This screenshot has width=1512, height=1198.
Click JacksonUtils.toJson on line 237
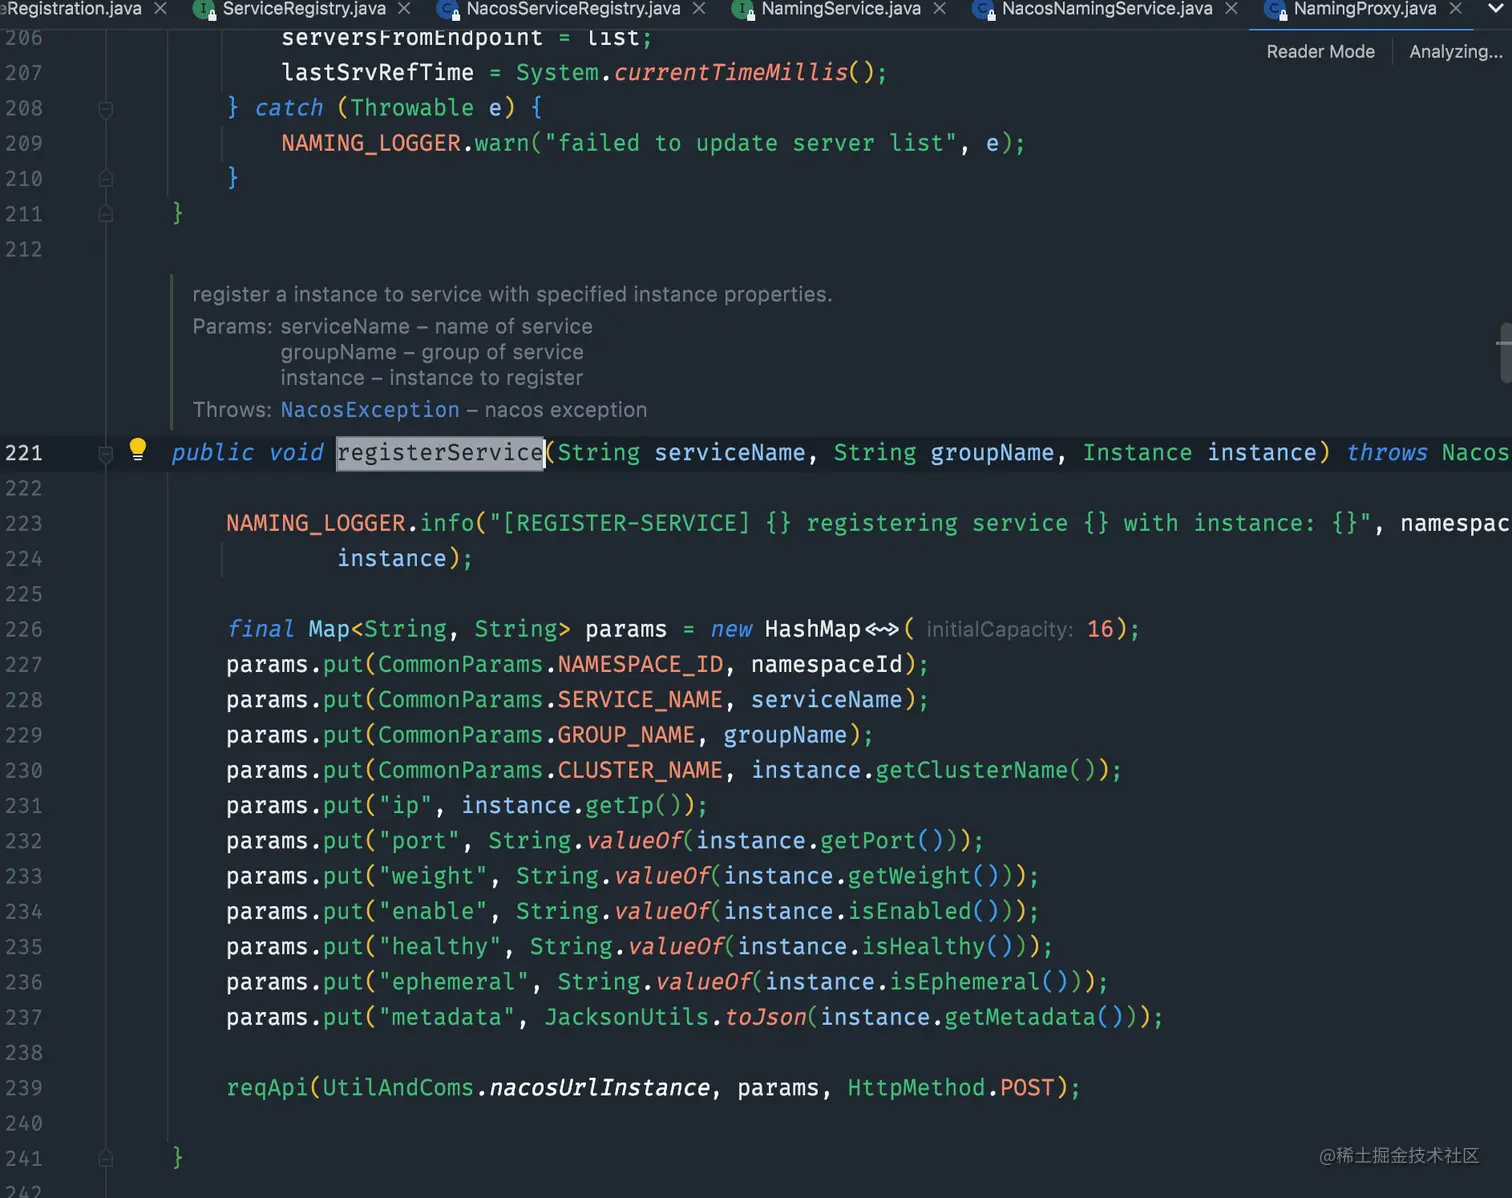tap(675, 1017)
